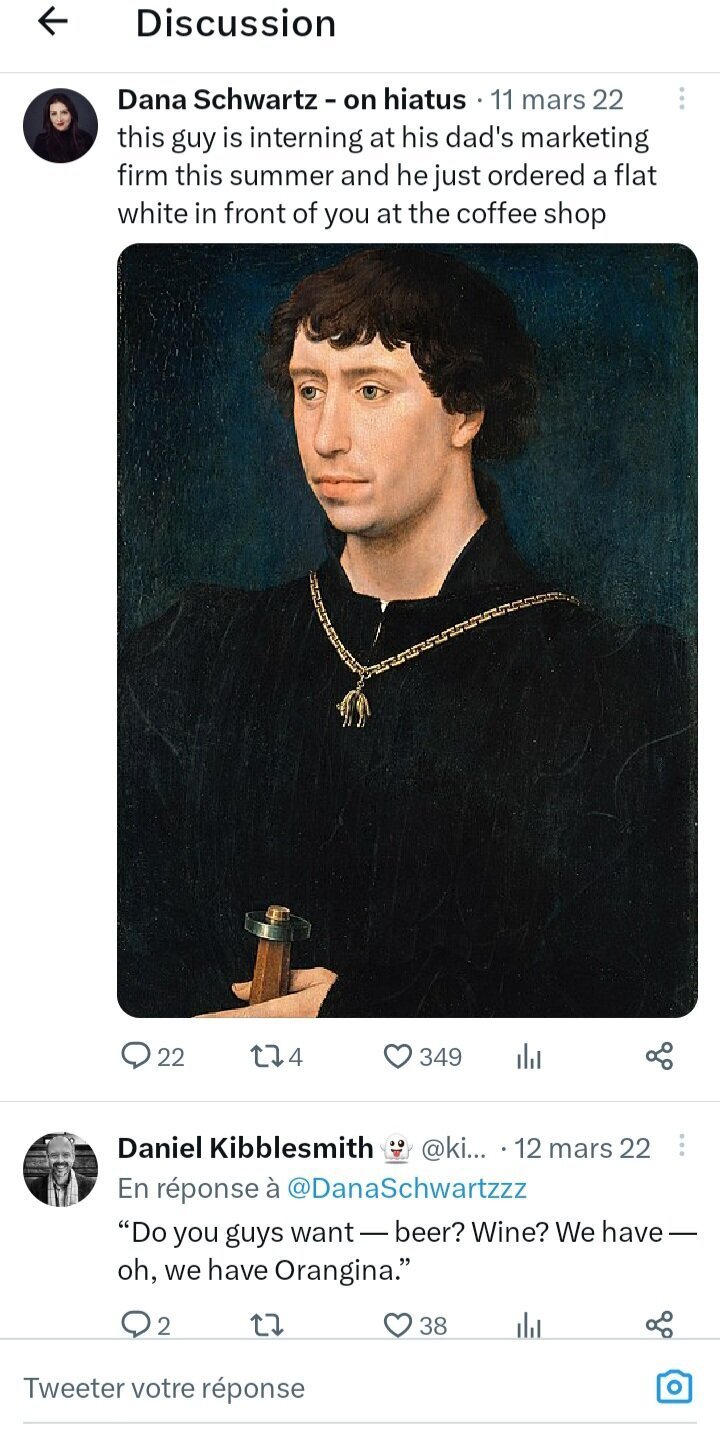Tap the back arrow in header
Image resolution: width=720 pixels, height=1433 pixels.
click(x=52, y=23)
